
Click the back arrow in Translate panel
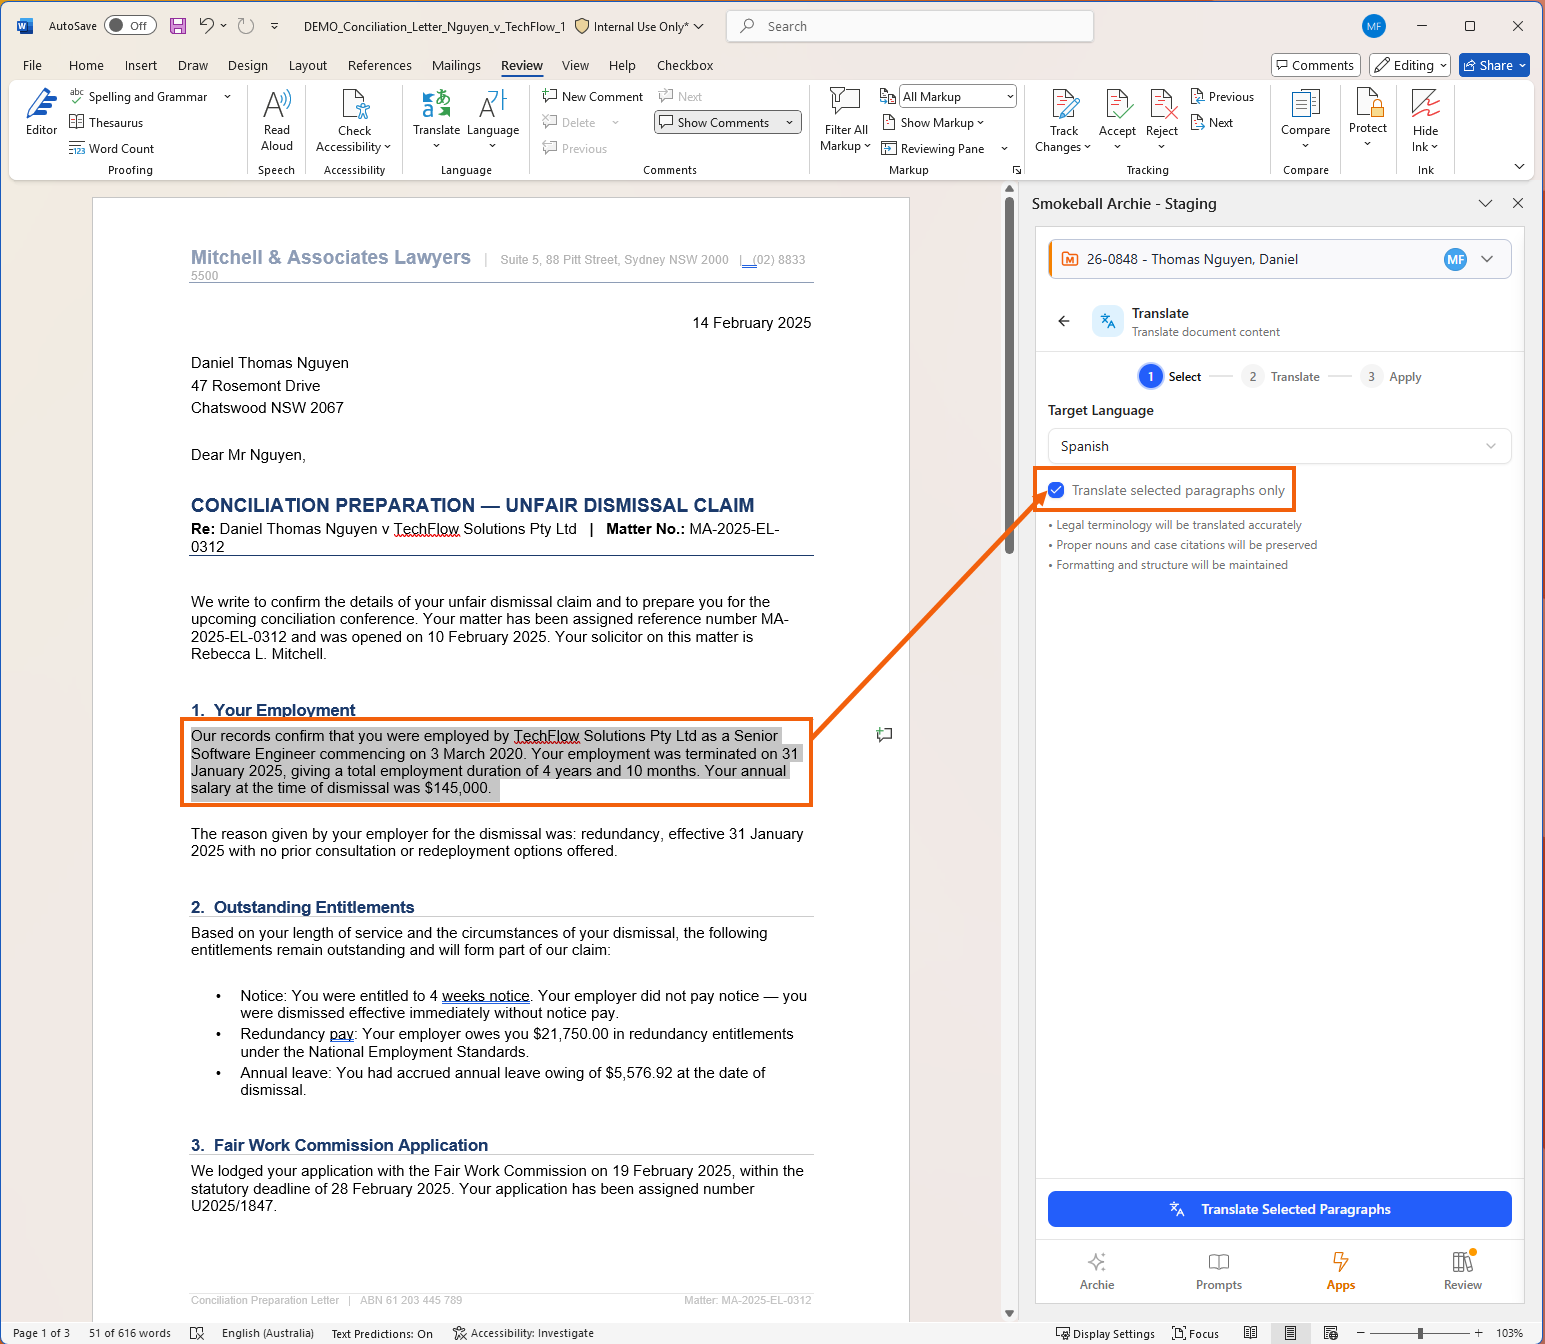tap(1064, 321)
